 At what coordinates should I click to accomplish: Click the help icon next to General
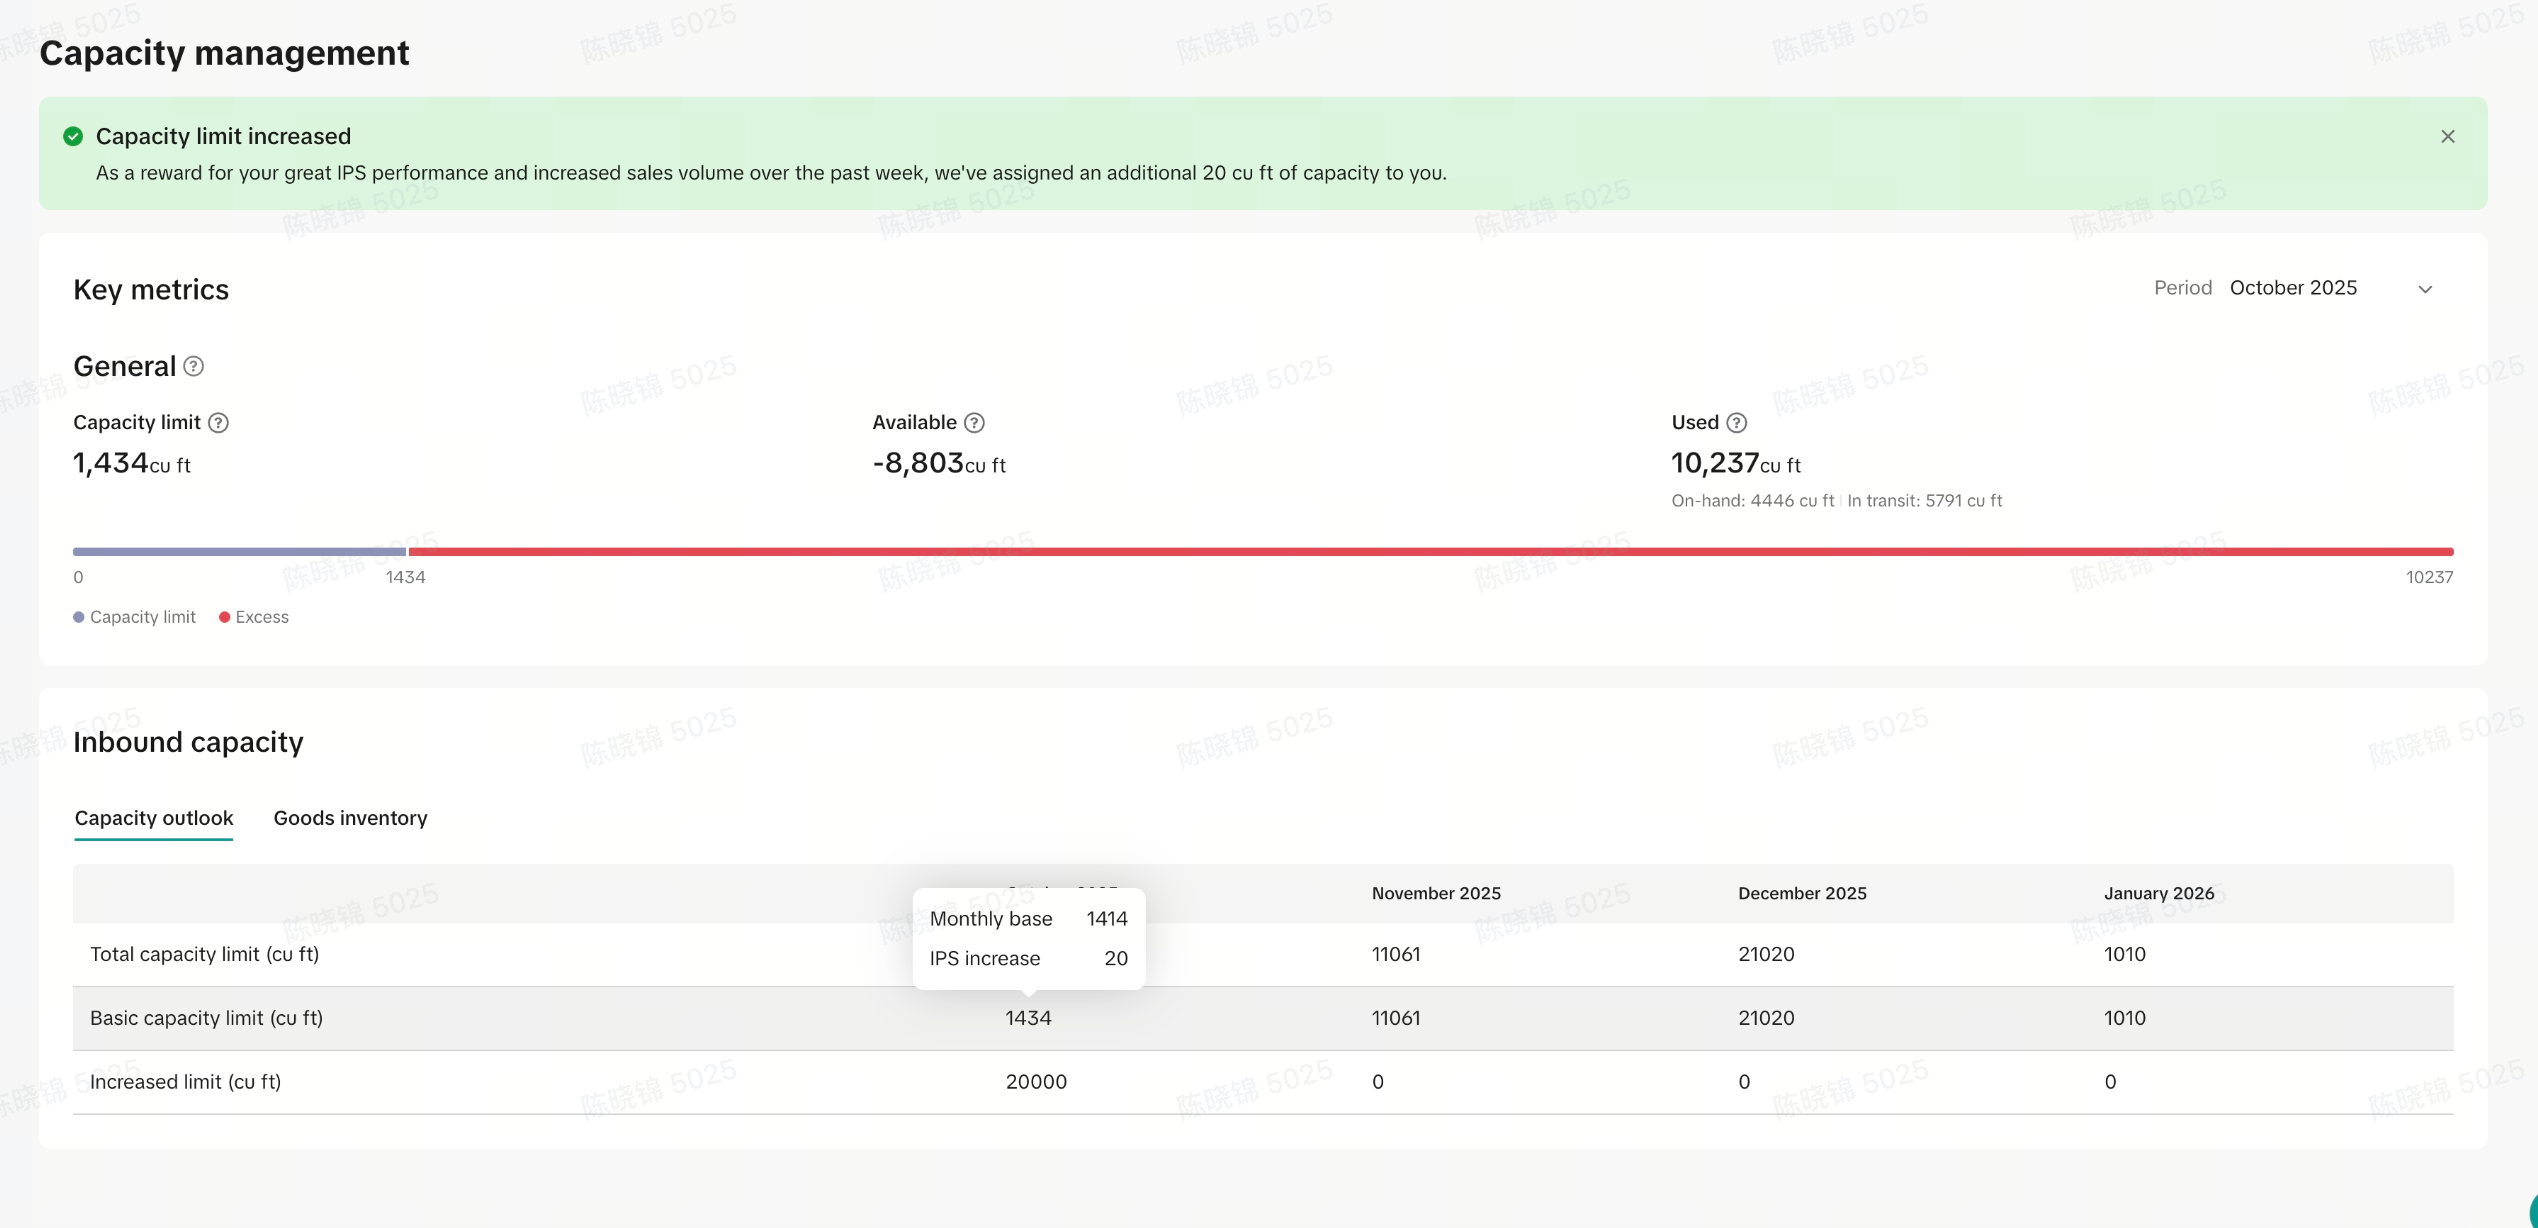(194, 367)
